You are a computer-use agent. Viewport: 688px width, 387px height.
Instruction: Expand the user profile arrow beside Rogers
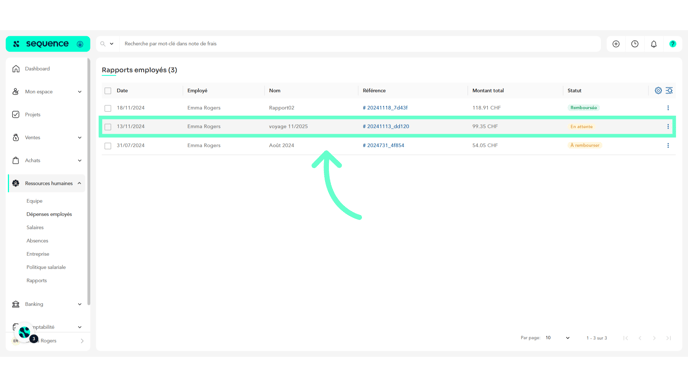[82, 341]
